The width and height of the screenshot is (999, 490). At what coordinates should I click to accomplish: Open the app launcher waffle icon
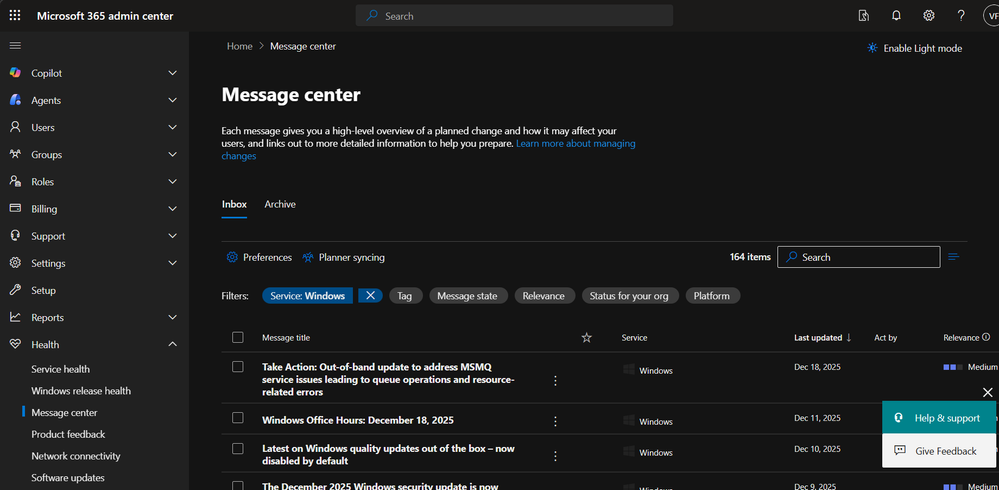point(15,15)
